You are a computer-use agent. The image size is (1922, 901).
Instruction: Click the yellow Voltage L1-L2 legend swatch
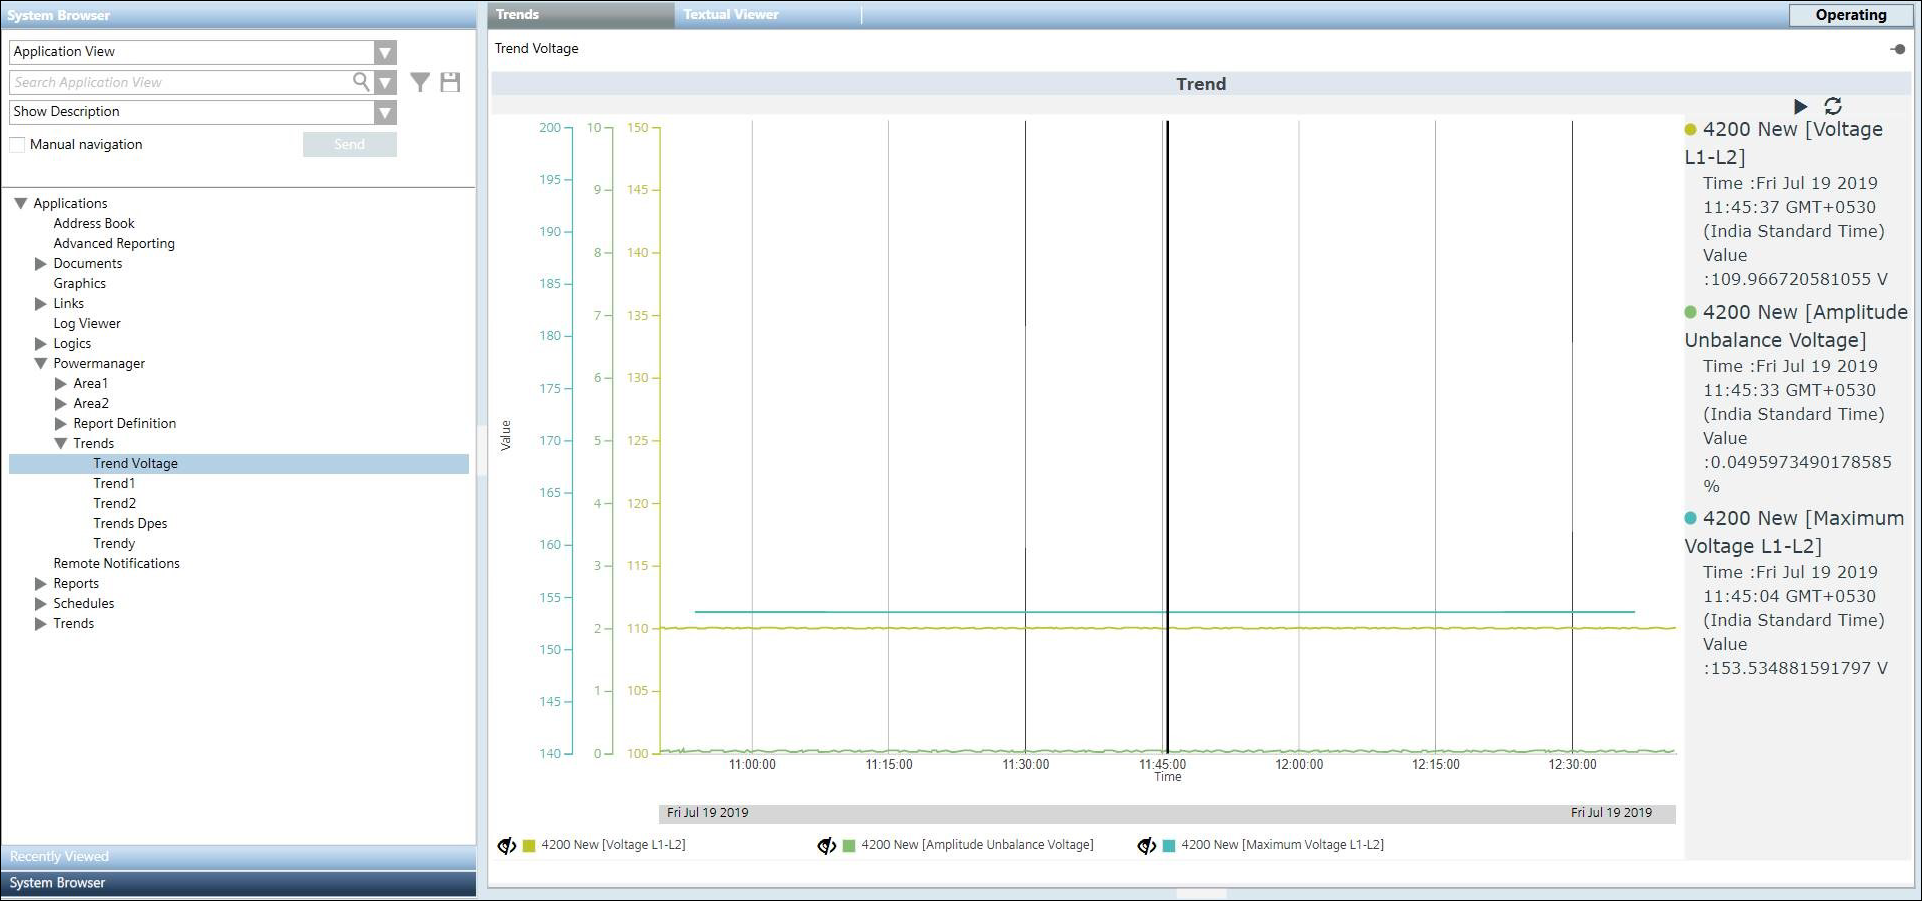click(x=529, y=846)
